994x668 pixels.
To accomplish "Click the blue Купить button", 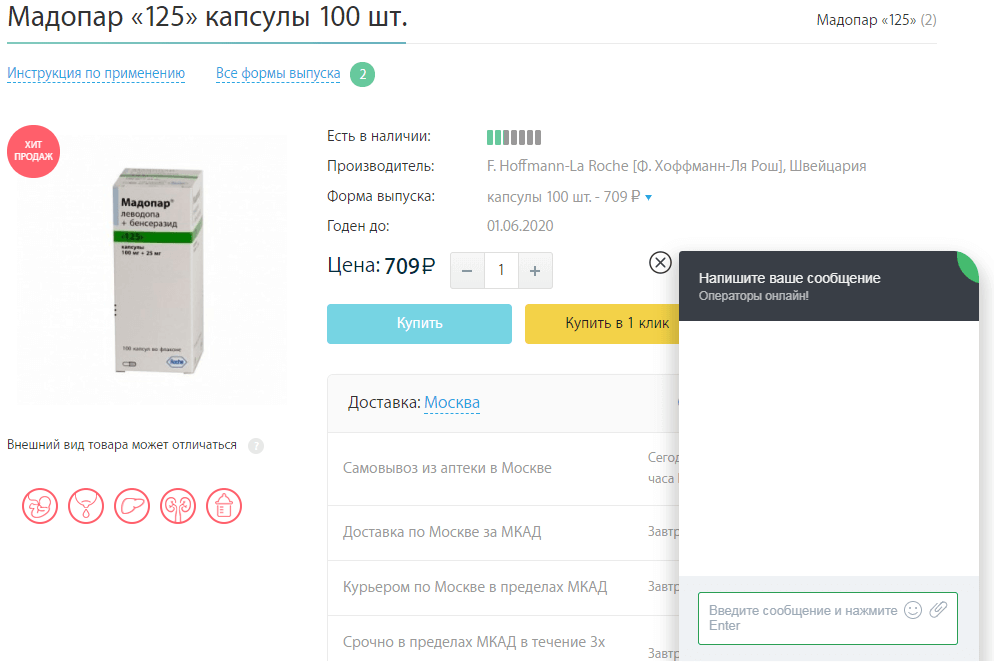I will [x=419, y=324].
